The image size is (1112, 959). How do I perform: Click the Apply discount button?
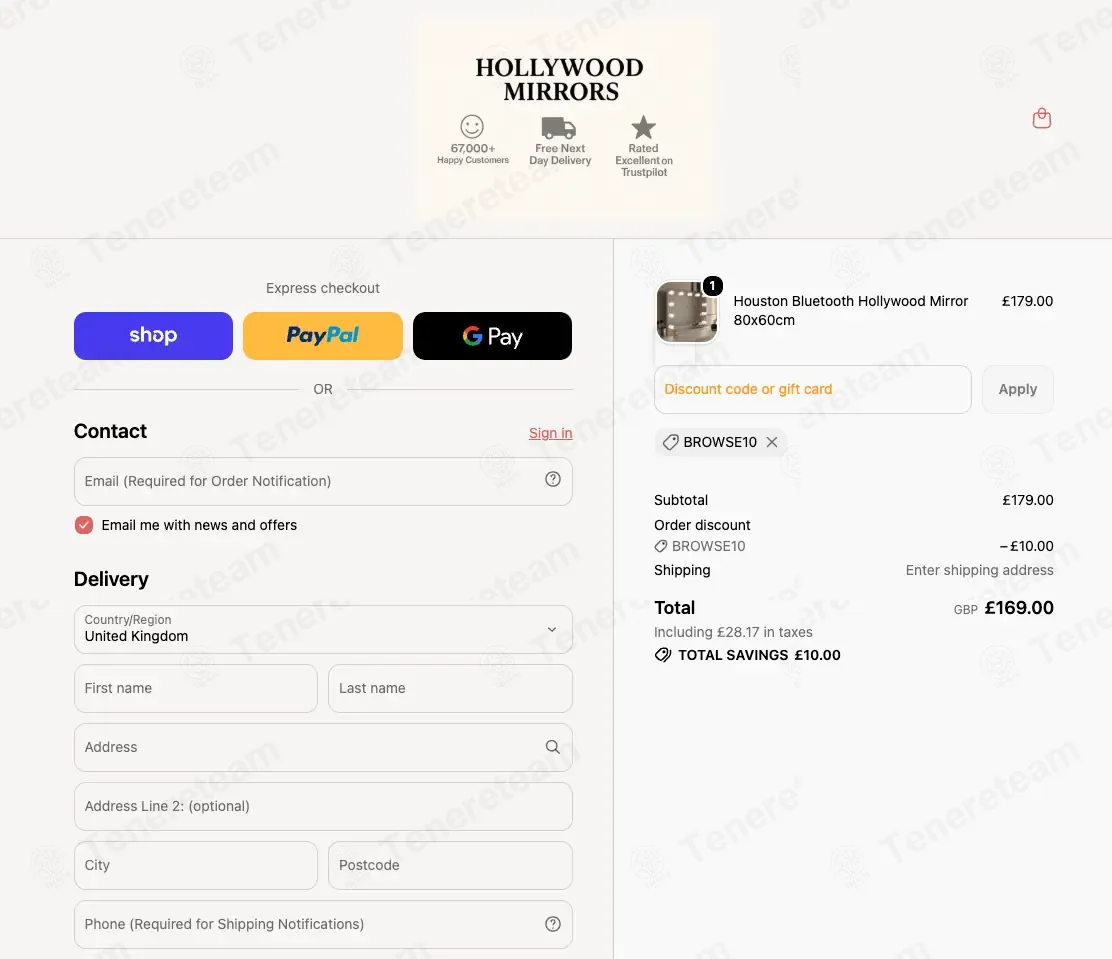click(x=1018, y=389)
